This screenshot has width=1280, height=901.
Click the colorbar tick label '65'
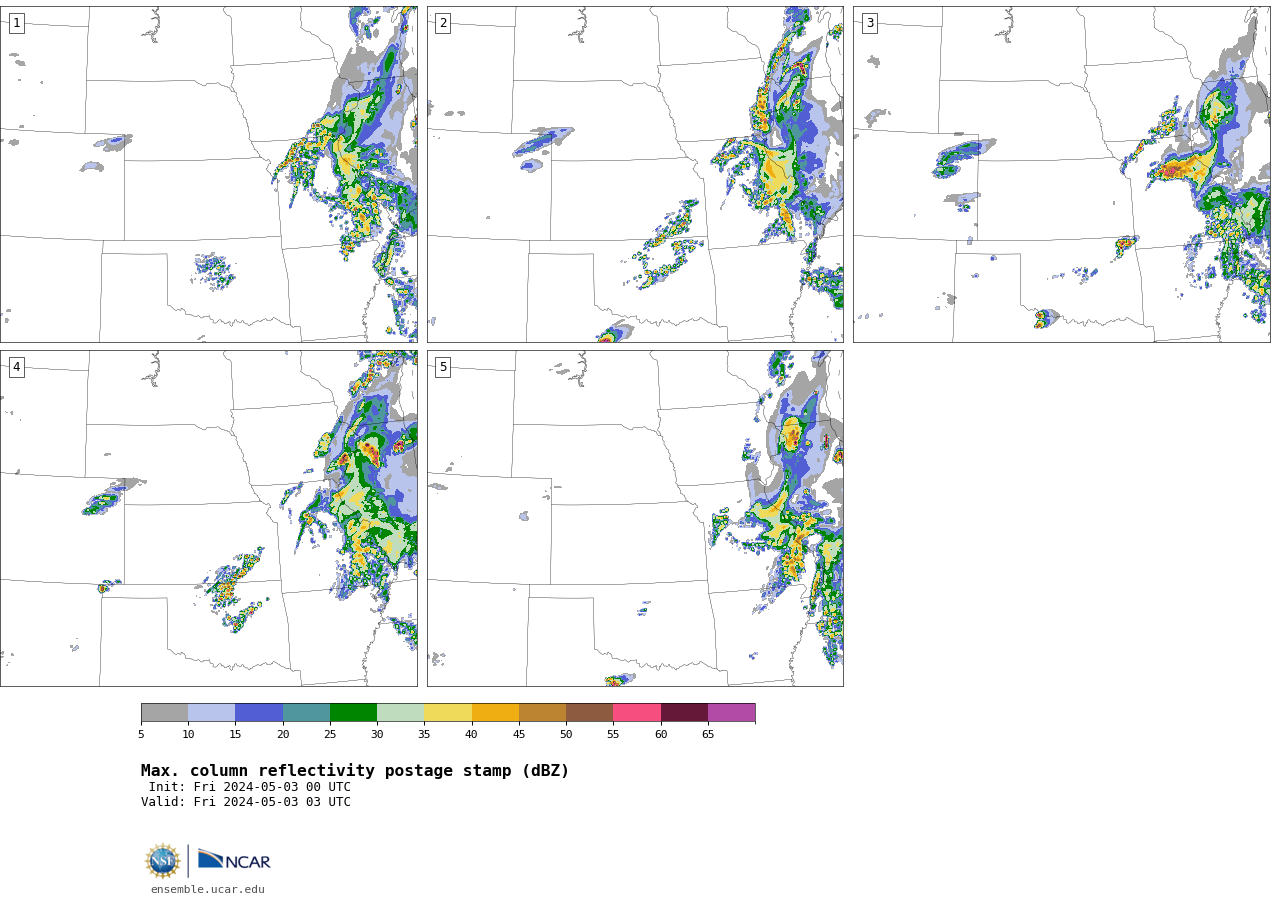point(708,734)
